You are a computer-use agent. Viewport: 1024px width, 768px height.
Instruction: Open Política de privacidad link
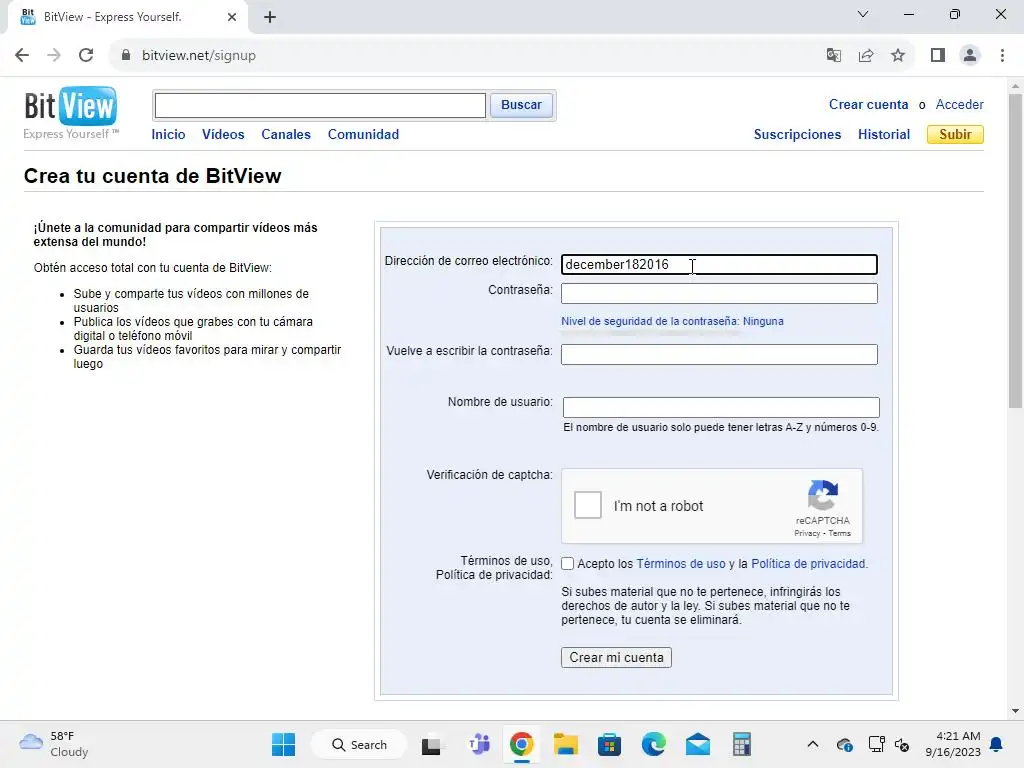pos(808,564)
